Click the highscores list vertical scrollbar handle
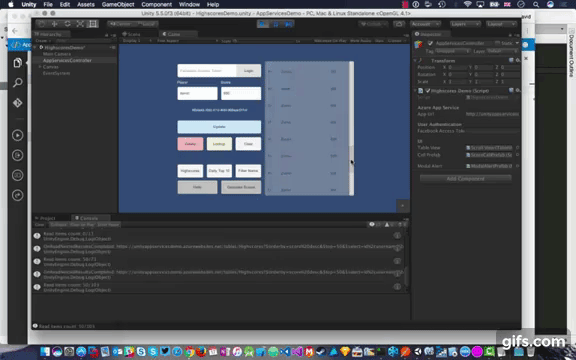The width and height of the screenshot is (576, 360). point(351,159)
